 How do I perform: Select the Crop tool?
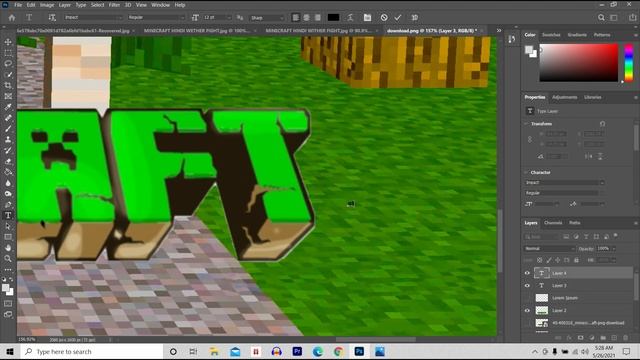pos(8,85)
